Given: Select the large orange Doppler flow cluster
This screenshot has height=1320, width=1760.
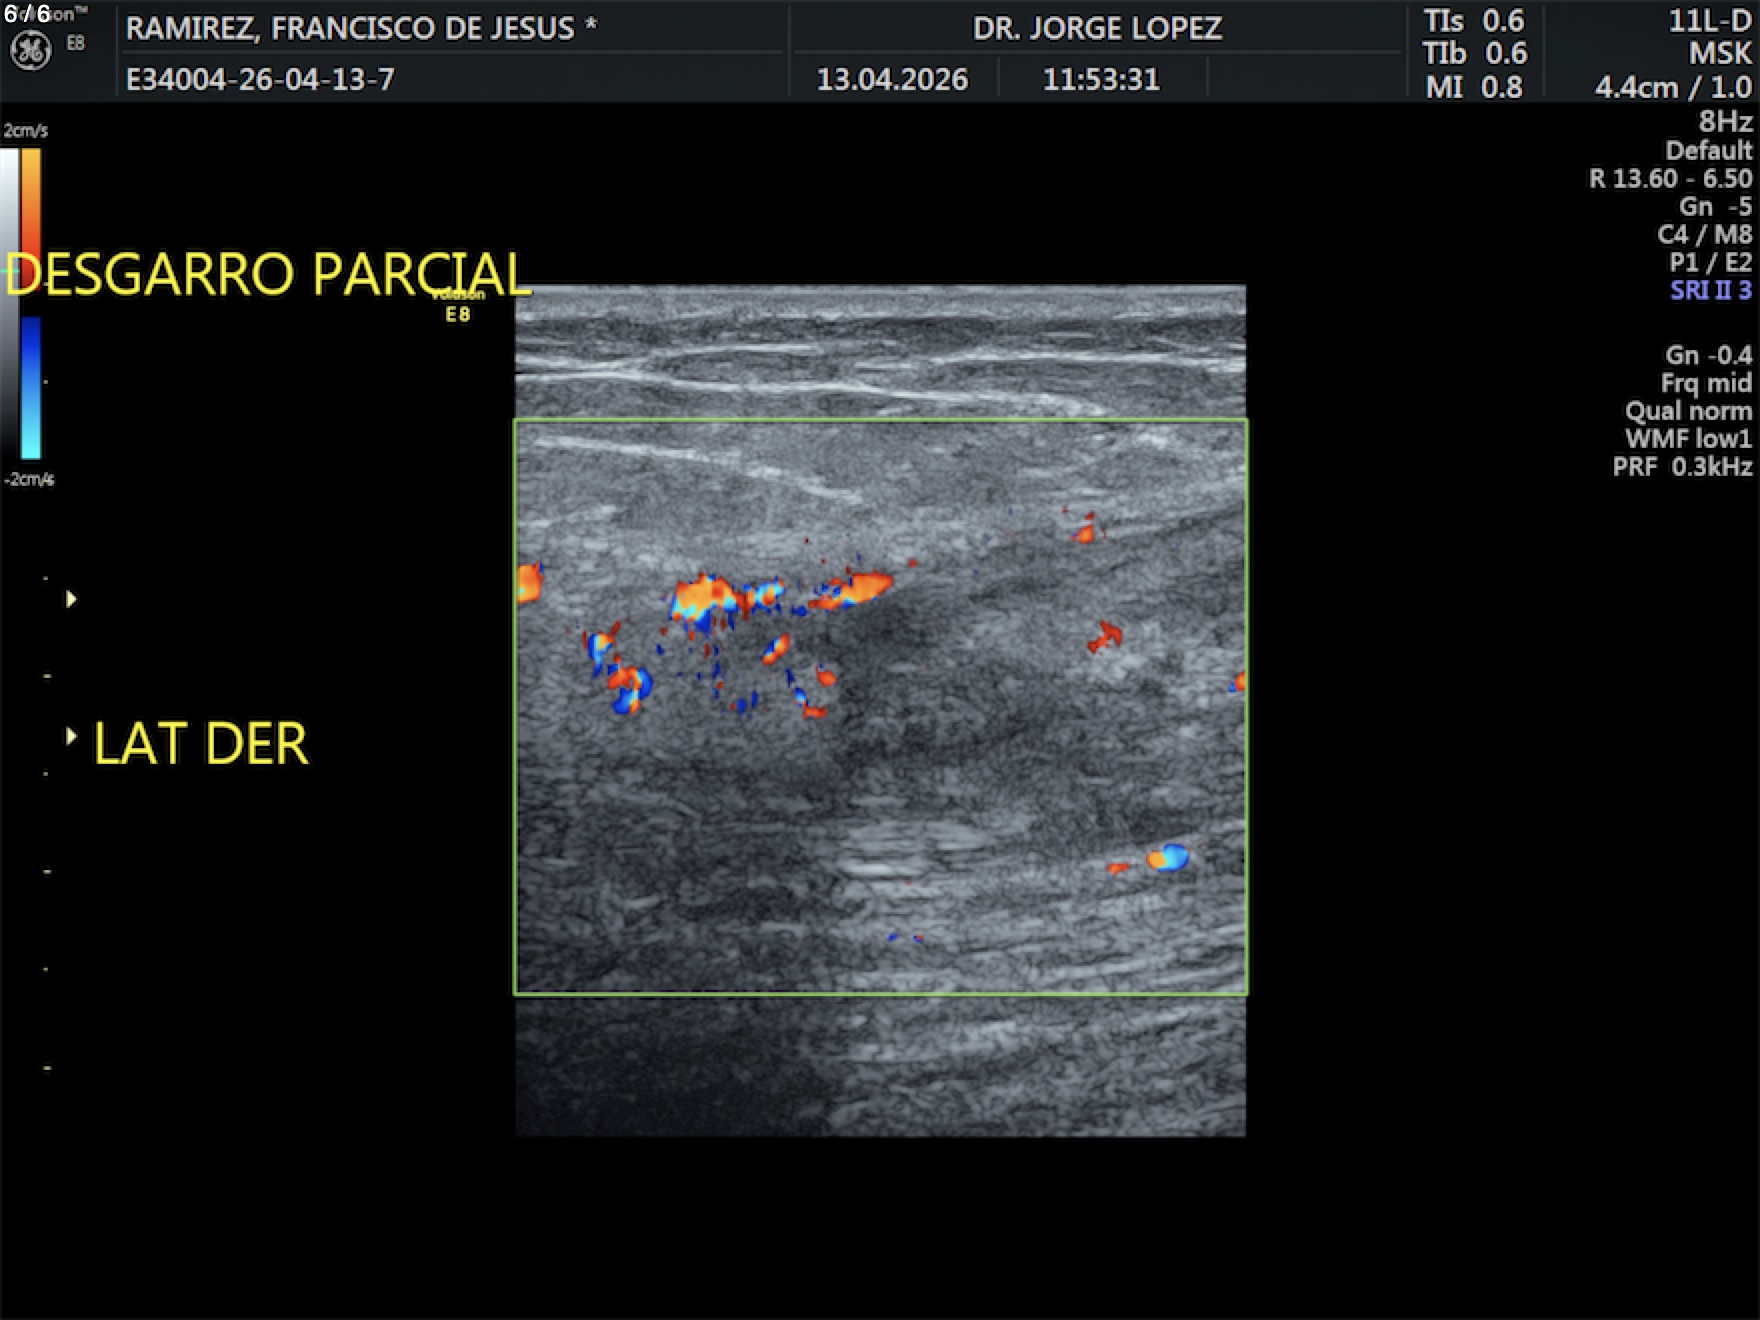Looking at the screenshot, I should [x=705, y=600].
